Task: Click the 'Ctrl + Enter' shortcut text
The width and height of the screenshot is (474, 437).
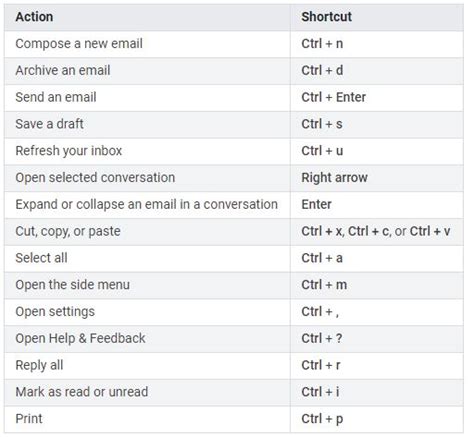Action: tap(333, 97)
